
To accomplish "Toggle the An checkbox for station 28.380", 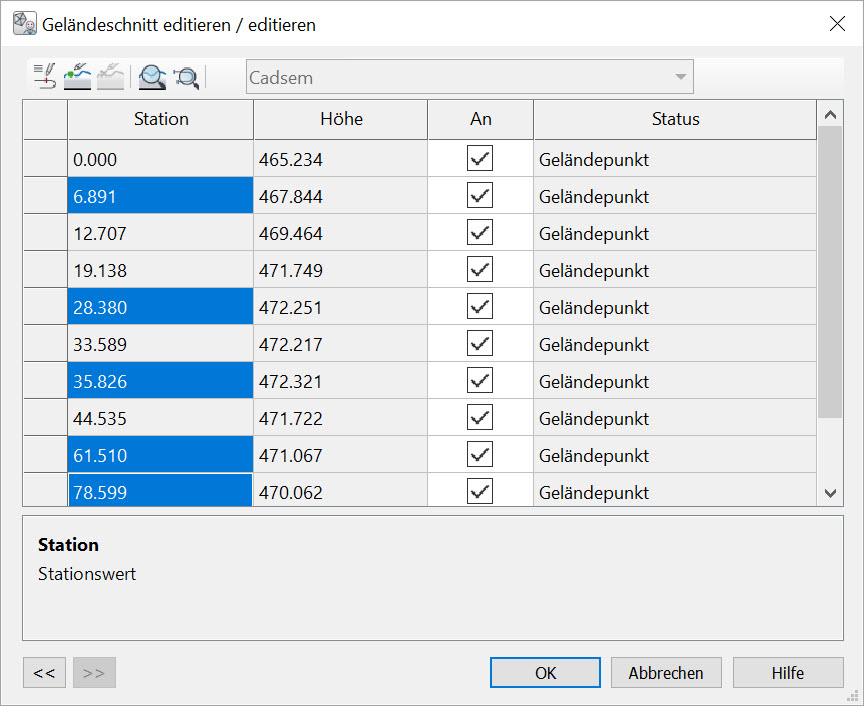I will point(480,307).
